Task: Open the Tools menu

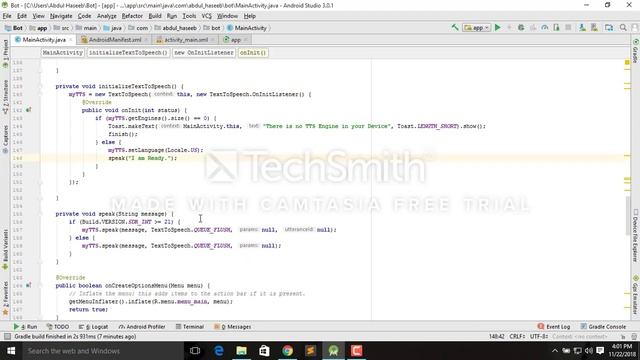Action: point(189,16)
